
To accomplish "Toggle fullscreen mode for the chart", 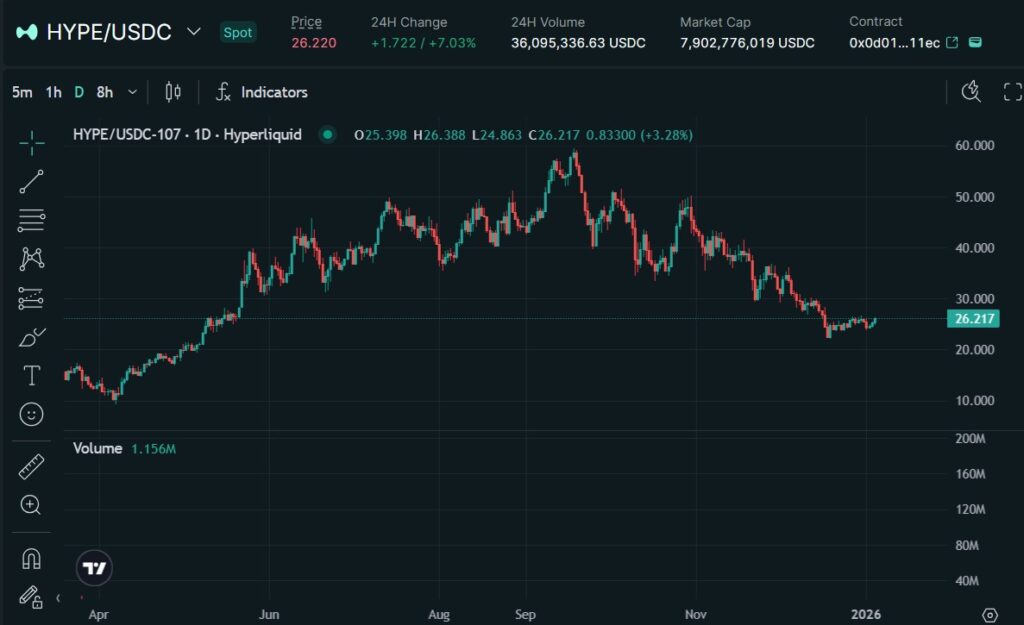I will tap(1012, 92).
